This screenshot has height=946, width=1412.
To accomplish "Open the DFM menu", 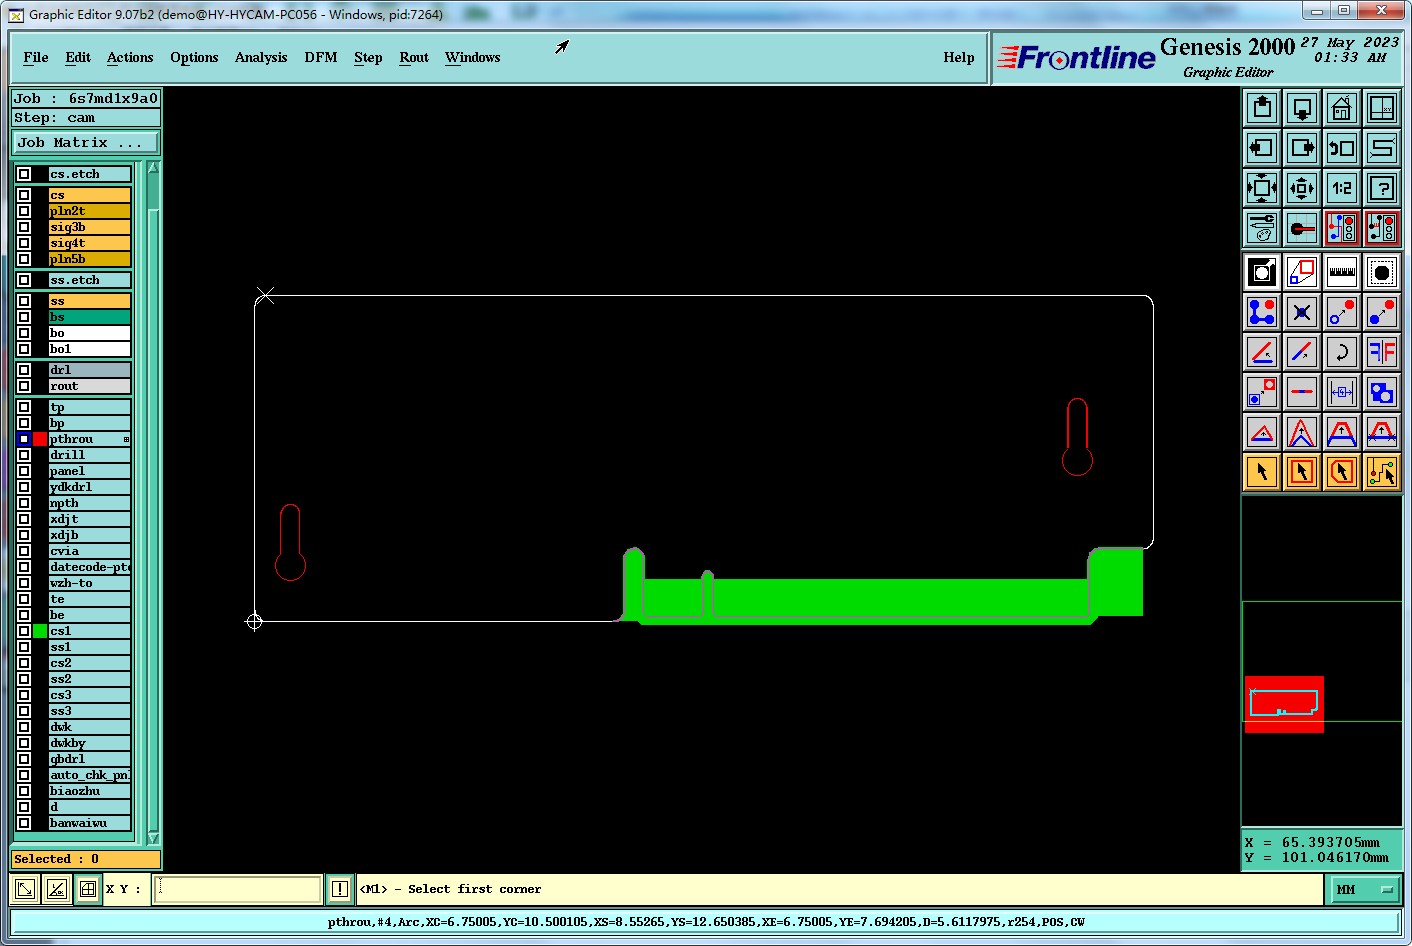I will coord(321,58).
